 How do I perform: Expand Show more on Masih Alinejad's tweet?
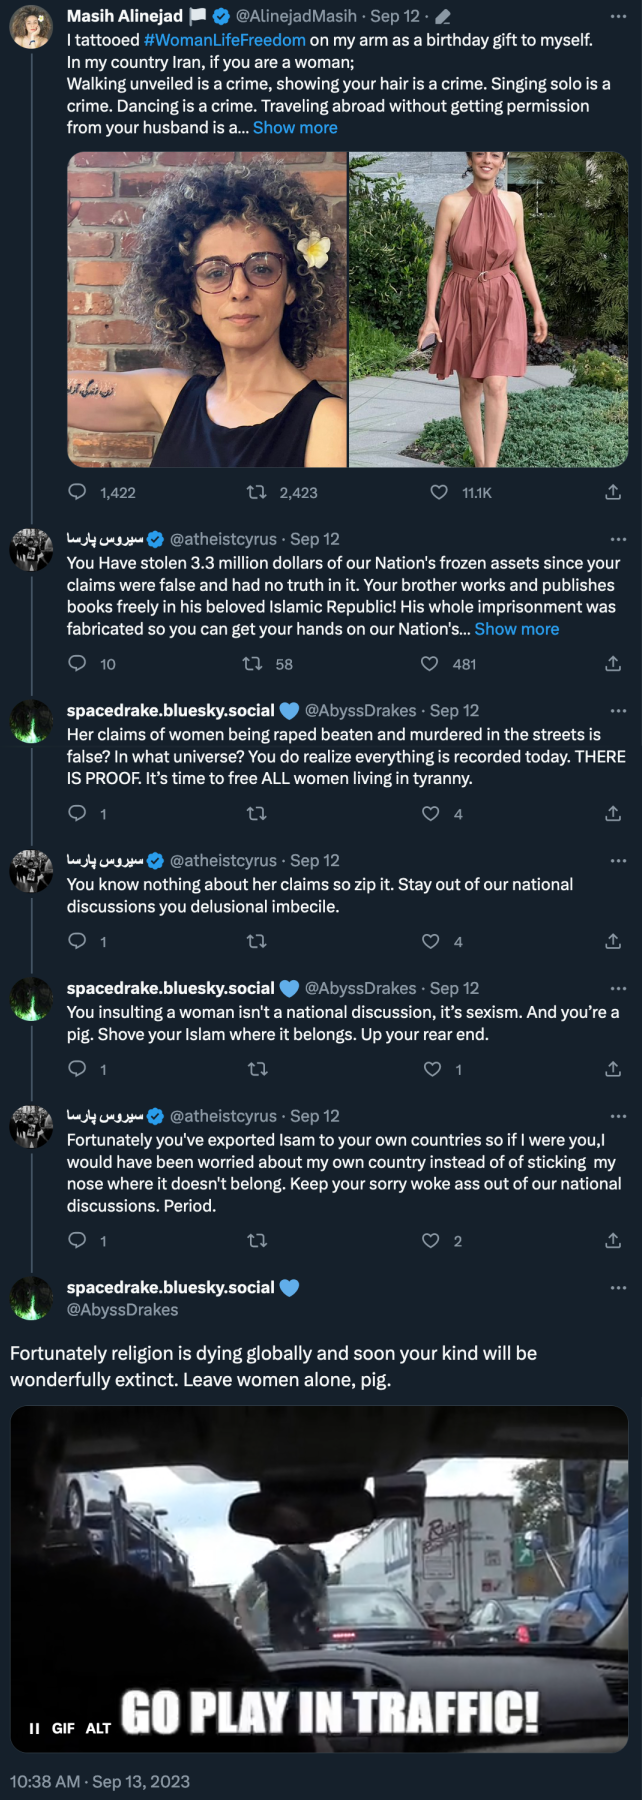(x=295, y=128)
